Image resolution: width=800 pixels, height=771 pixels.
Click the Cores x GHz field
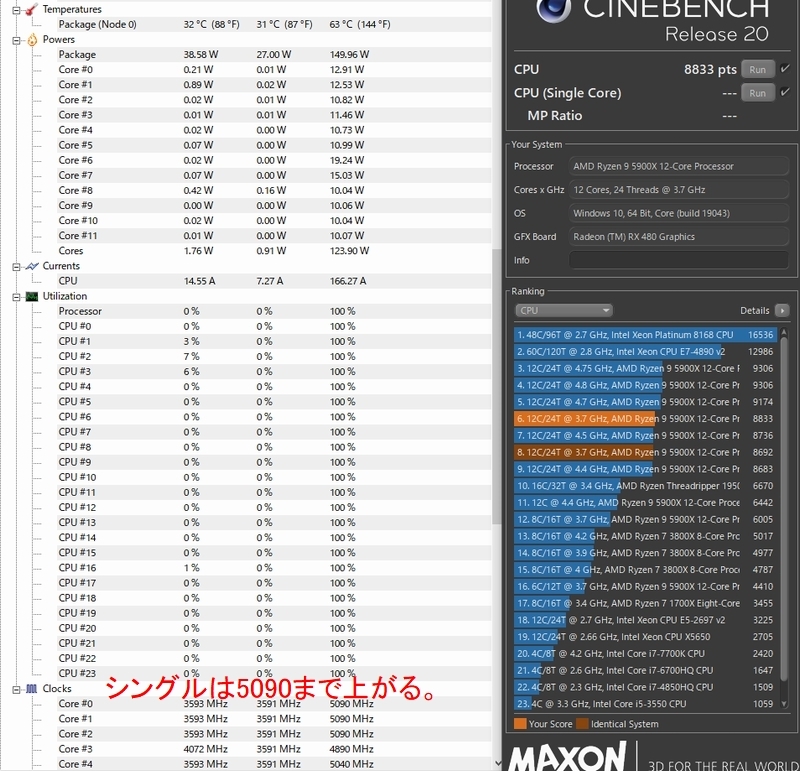679,189
